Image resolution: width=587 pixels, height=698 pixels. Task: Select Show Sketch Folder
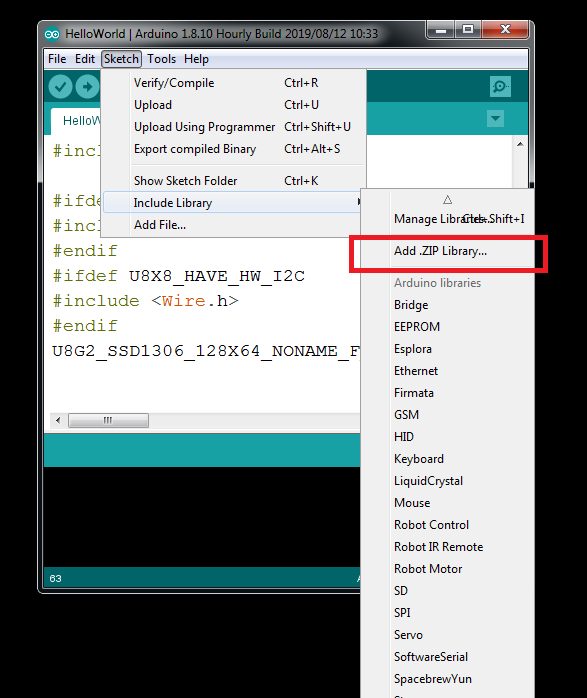234,181
